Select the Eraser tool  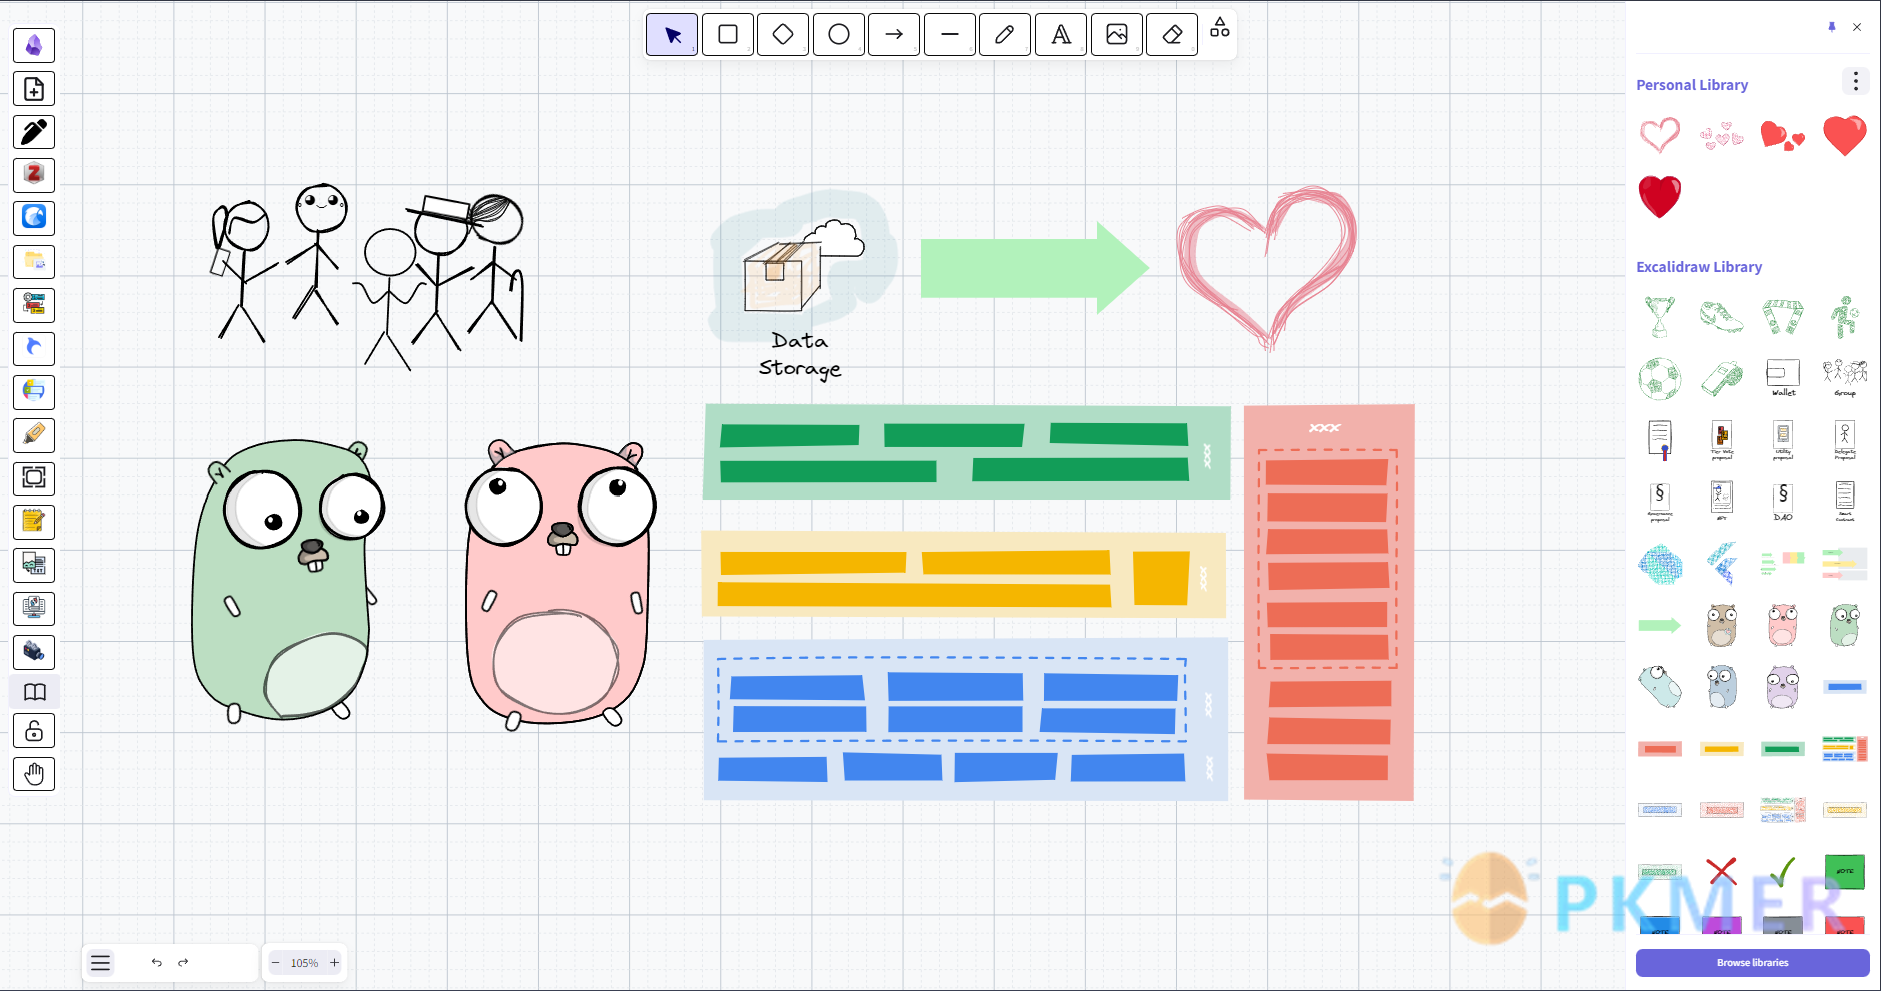click(1172, 35)
